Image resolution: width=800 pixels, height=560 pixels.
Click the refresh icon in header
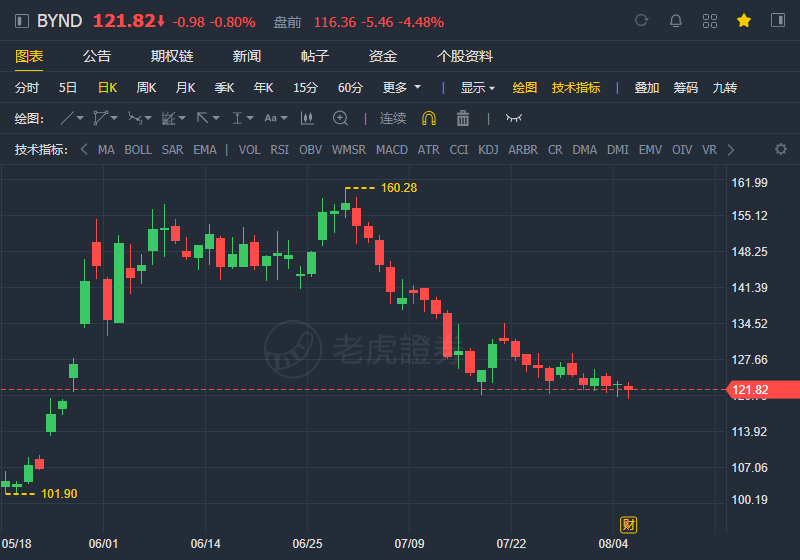[641, 20]
